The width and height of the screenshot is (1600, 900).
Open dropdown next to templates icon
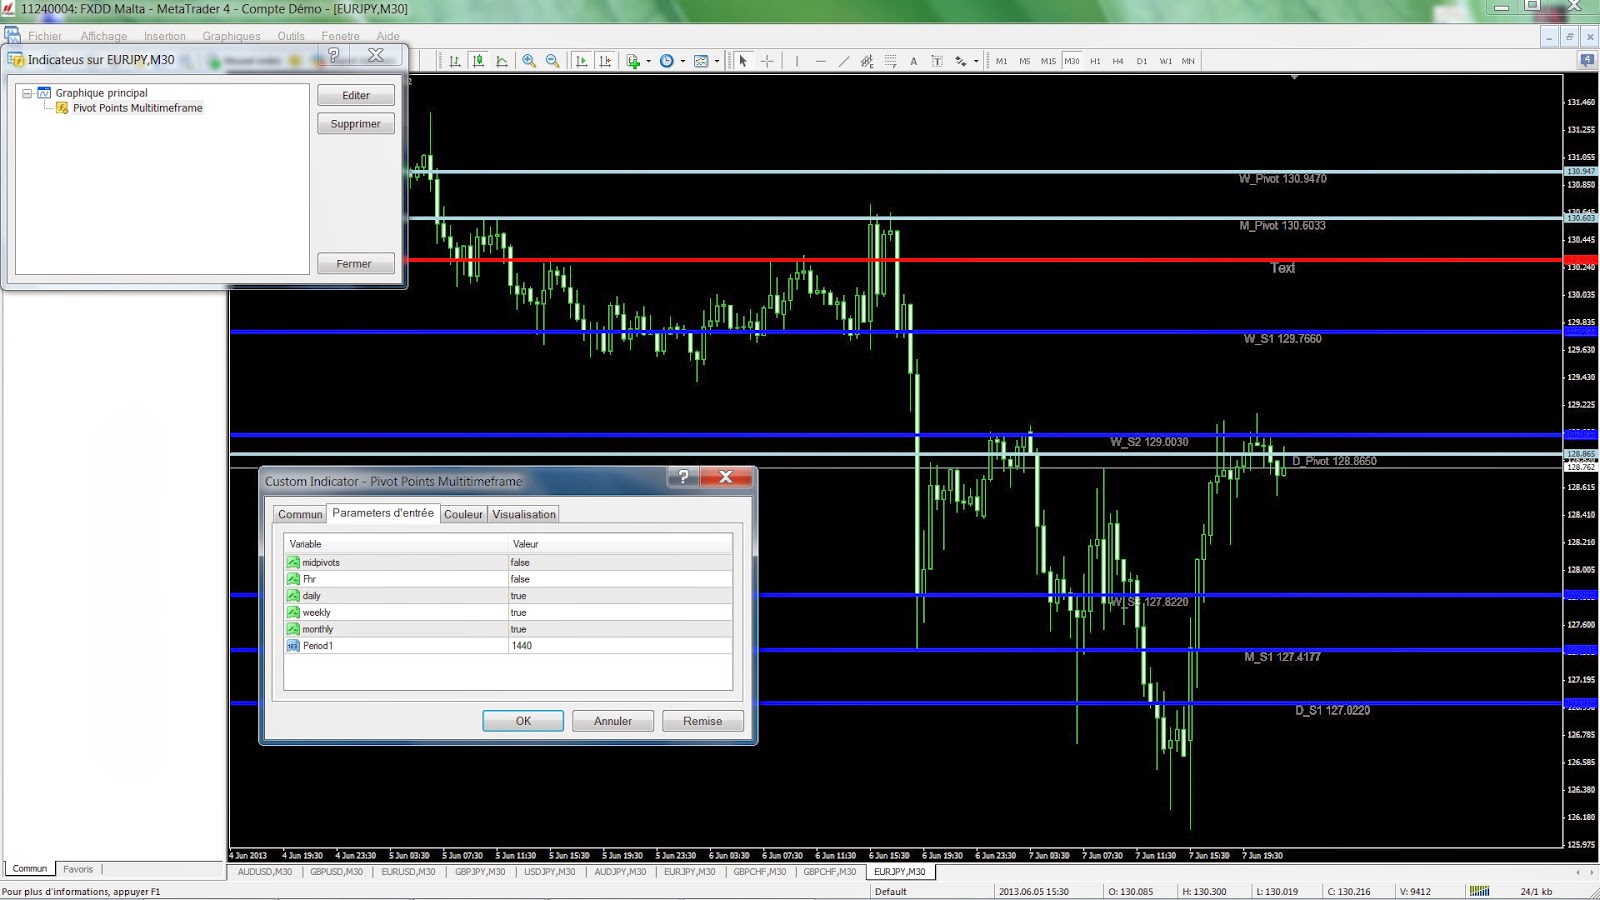(x=717, y=61)
